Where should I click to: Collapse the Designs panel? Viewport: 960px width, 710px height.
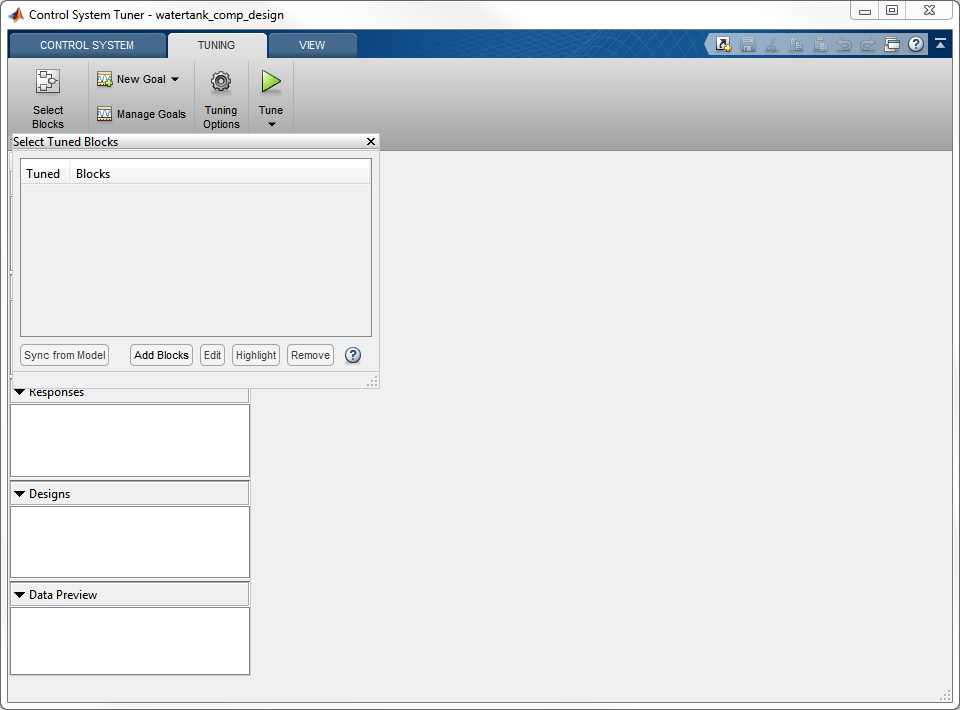20,493
